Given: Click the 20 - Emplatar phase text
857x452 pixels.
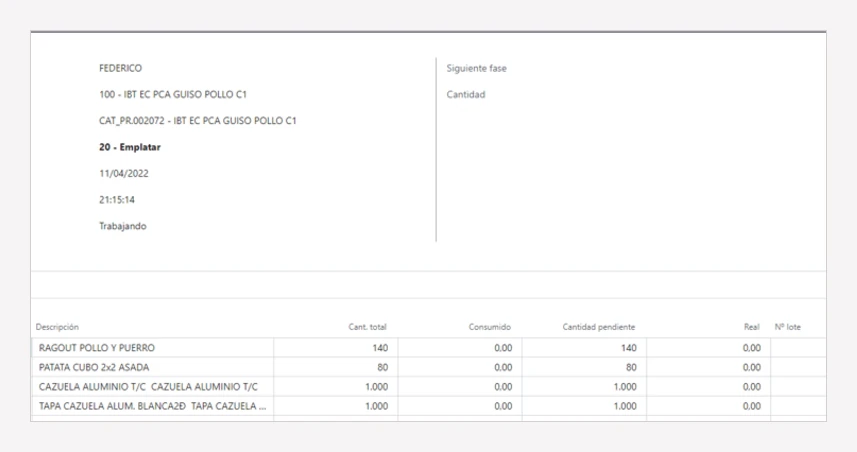Looking at the screenshot, I should coord(130,147).
